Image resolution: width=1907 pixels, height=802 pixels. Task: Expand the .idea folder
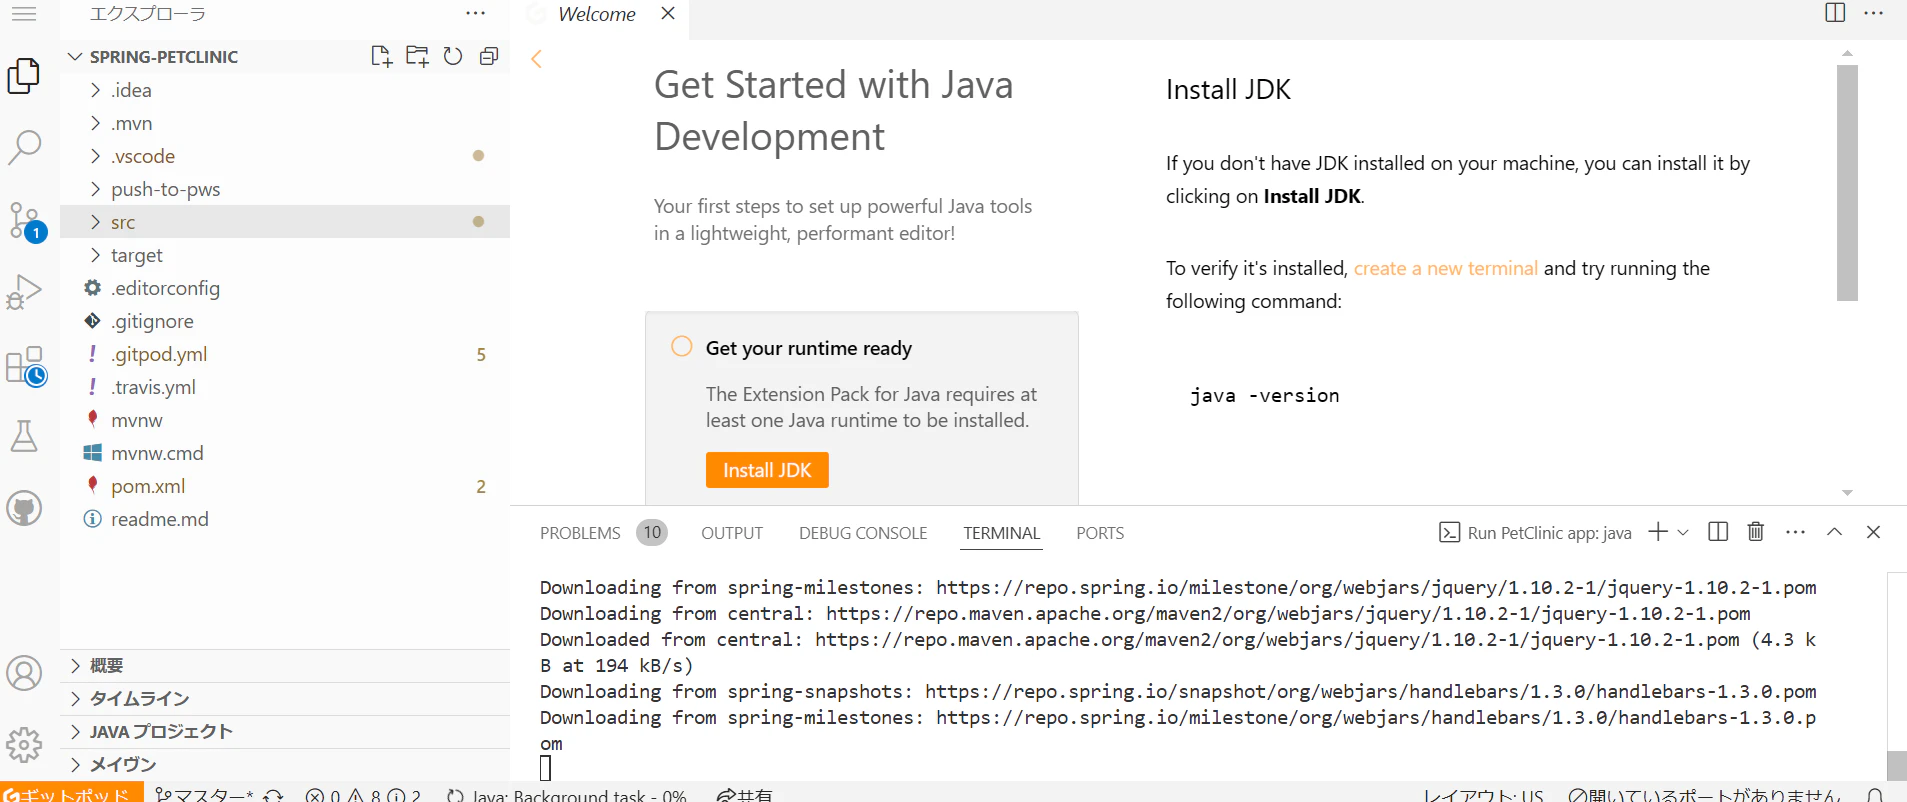tap(285, 90)
